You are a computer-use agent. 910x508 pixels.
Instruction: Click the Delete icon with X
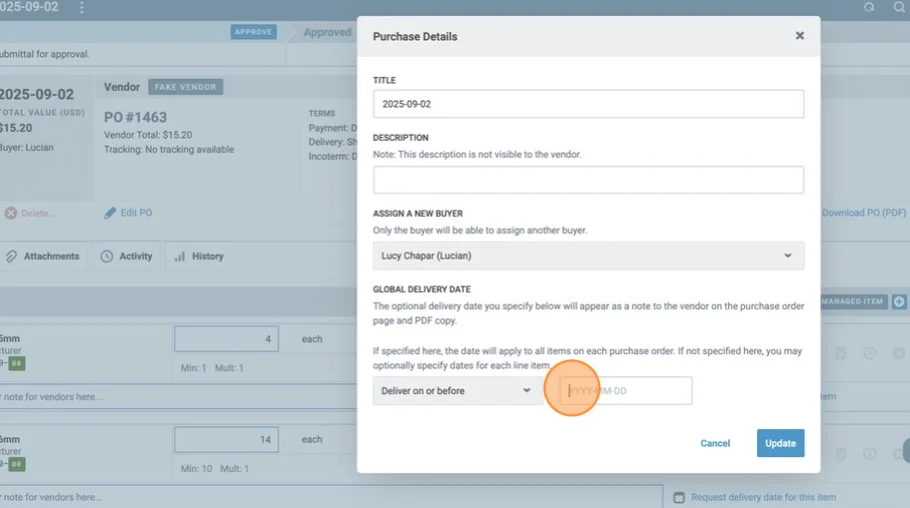pyautogui.click(x=11, y=213)
